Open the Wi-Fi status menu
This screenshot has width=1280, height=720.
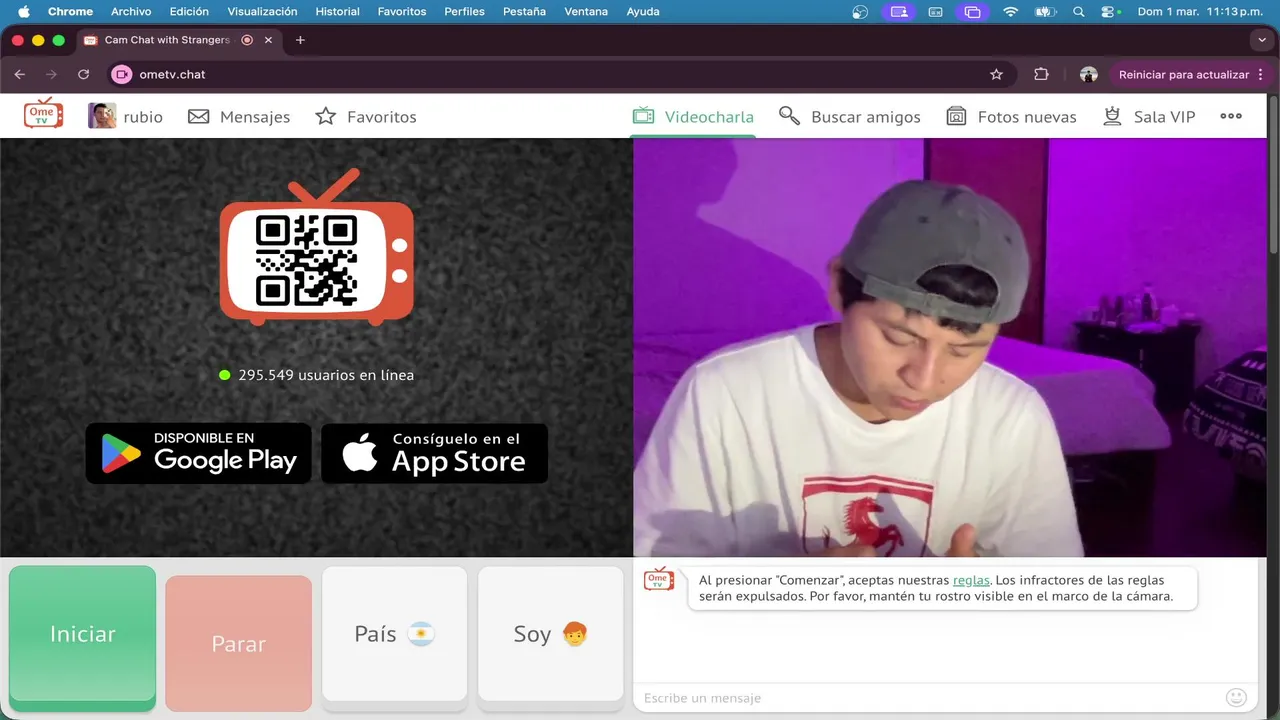1010,12
